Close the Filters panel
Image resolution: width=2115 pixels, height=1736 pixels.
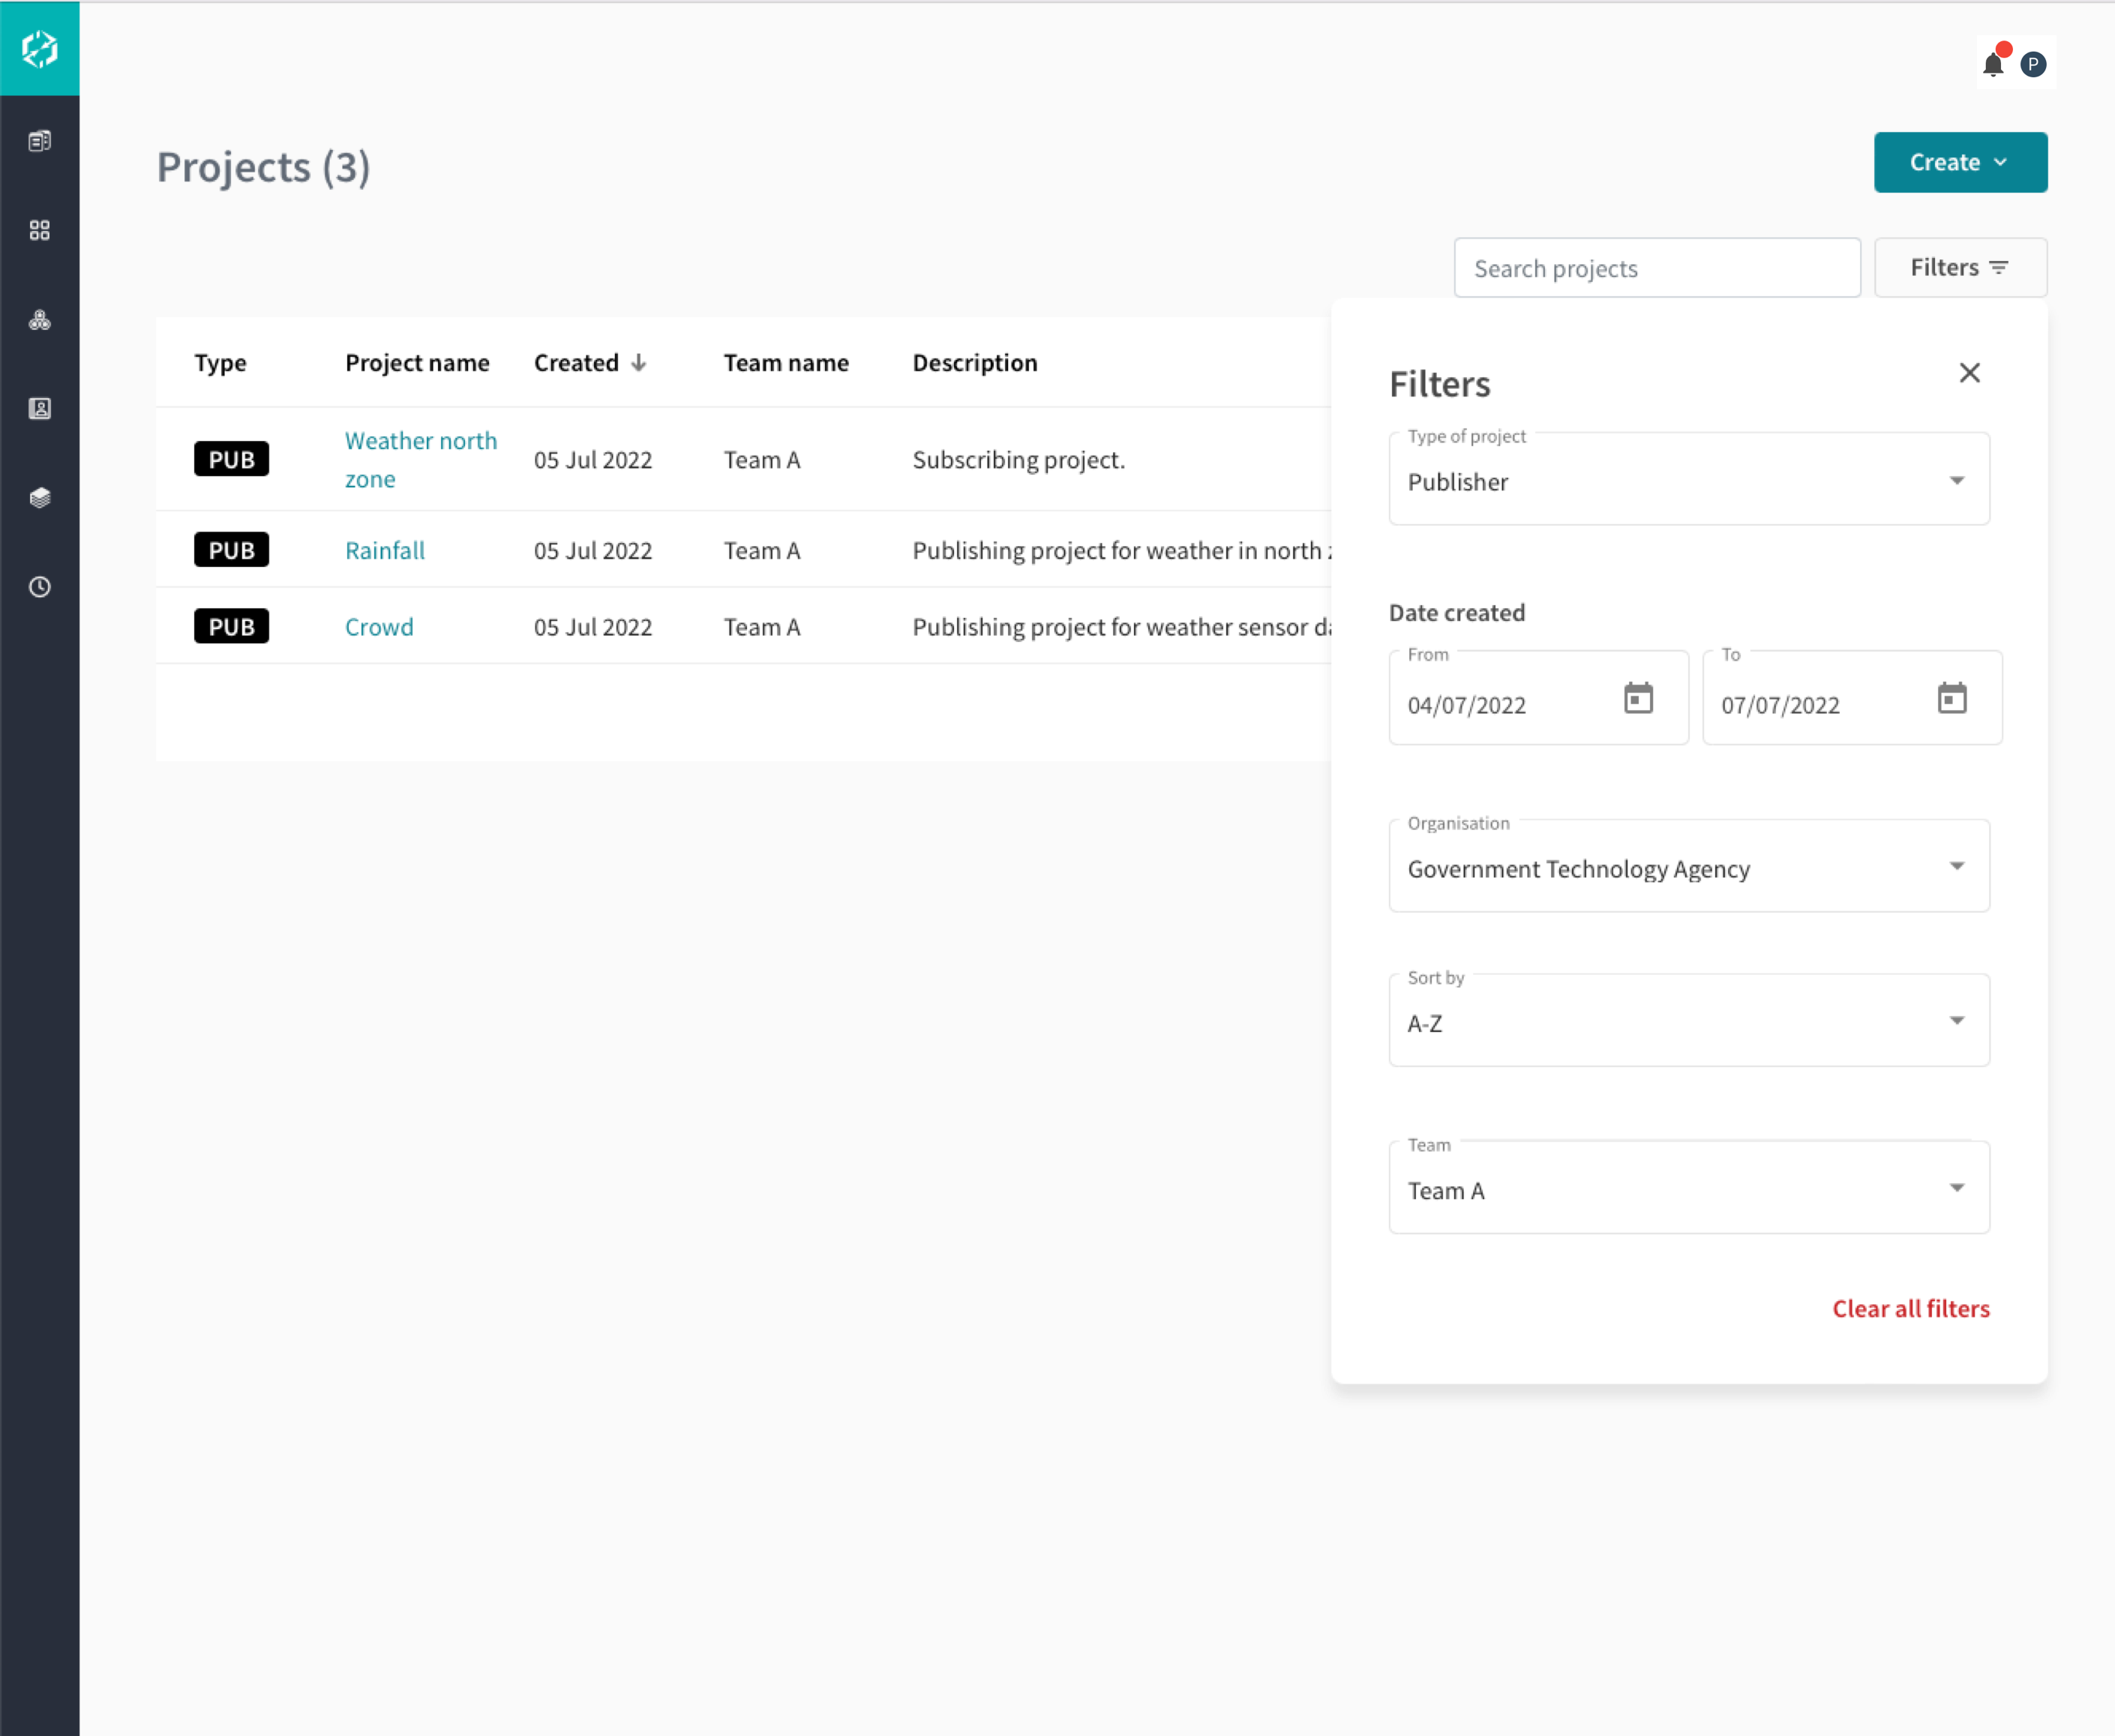coord(1969,373)
